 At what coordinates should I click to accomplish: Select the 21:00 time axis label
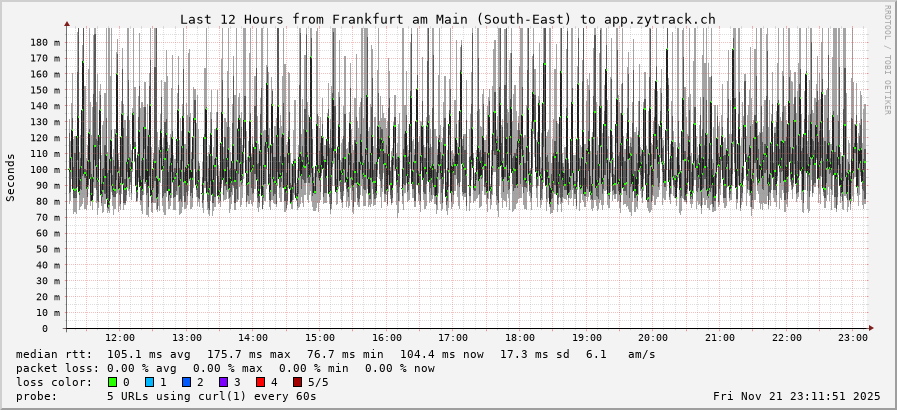point(720,338)
